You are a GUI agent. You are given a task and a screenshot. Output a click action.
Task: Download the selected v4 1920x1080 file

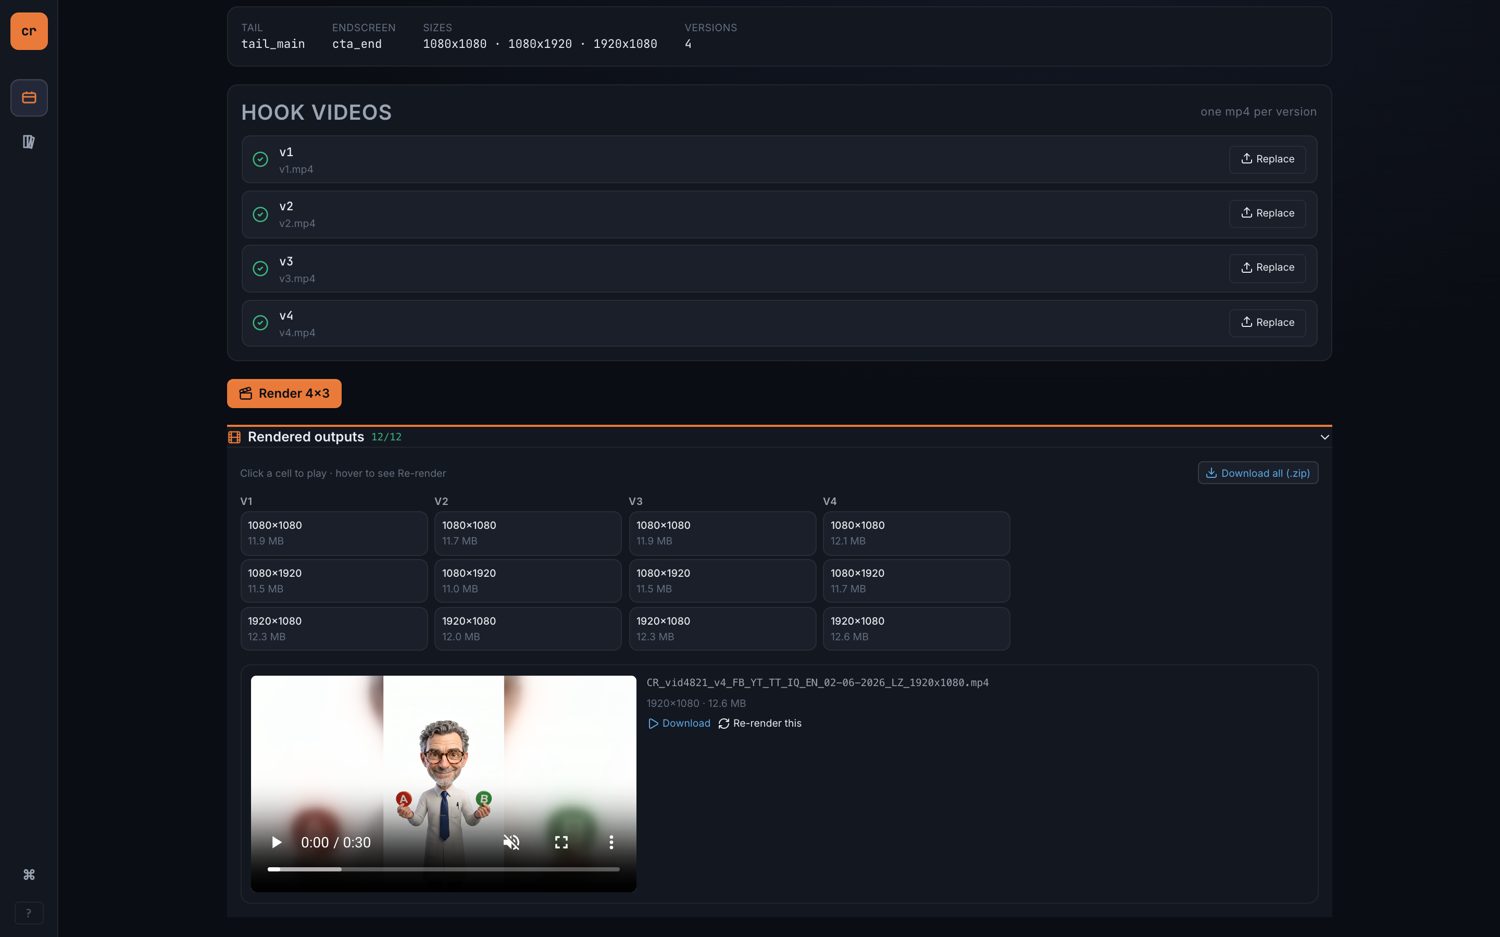[679, 723]
